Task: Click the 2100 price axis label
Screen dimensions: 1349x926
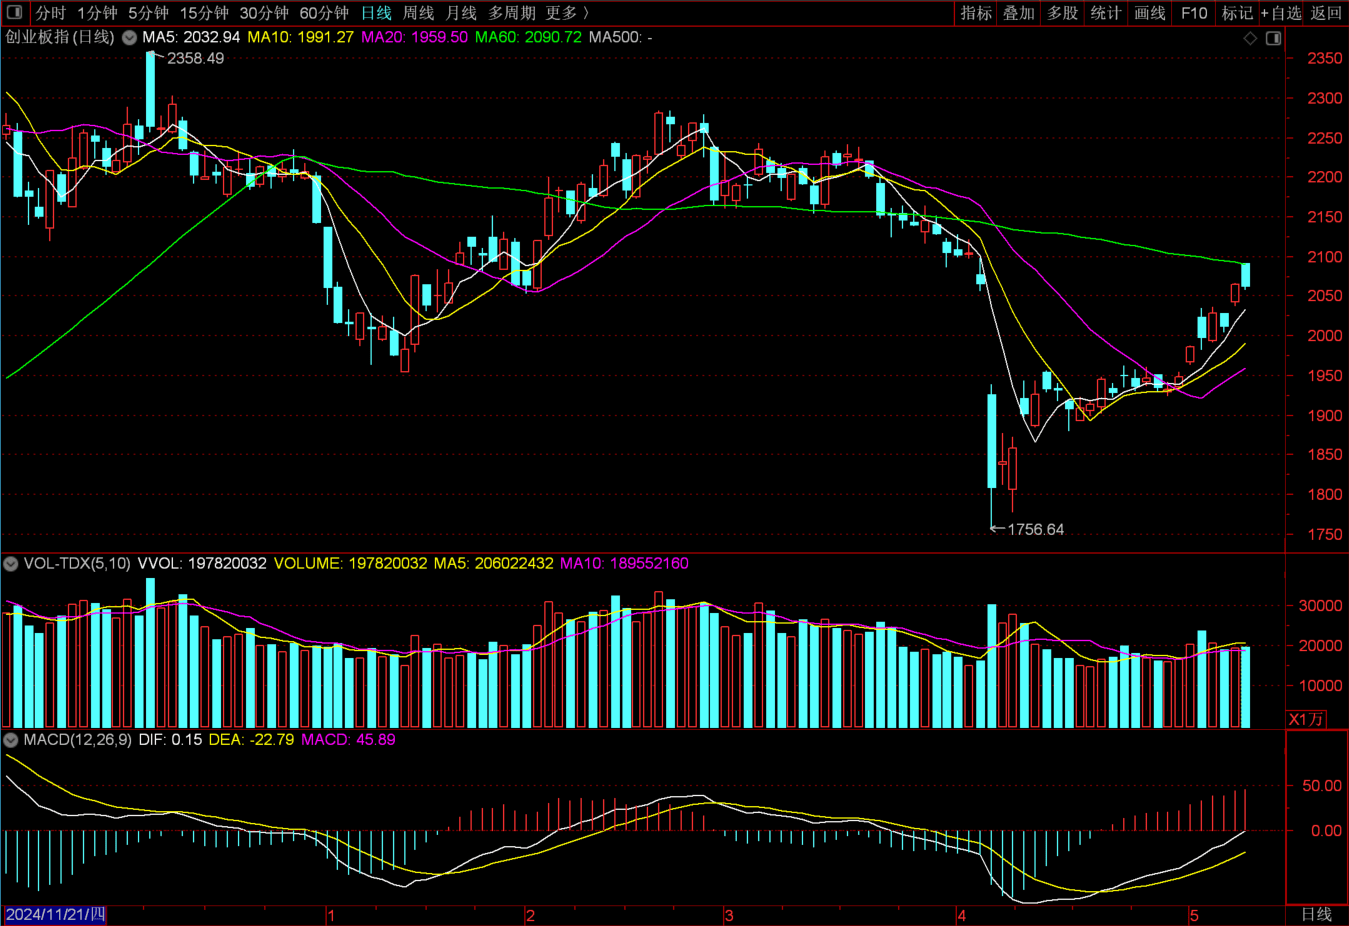Action: (1325, 257)
